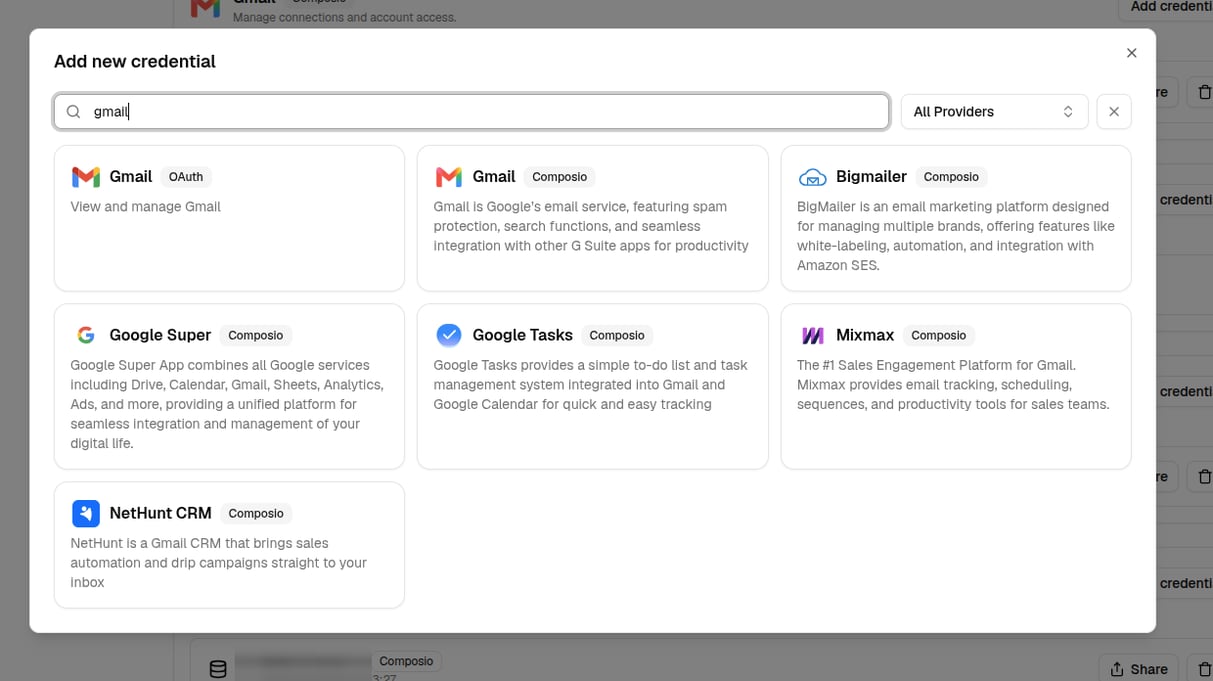Image resolution: width=1213 pixels, height=681 pixels.
Task: Click the Google Super G logo
Action: (x=86, y=335)
